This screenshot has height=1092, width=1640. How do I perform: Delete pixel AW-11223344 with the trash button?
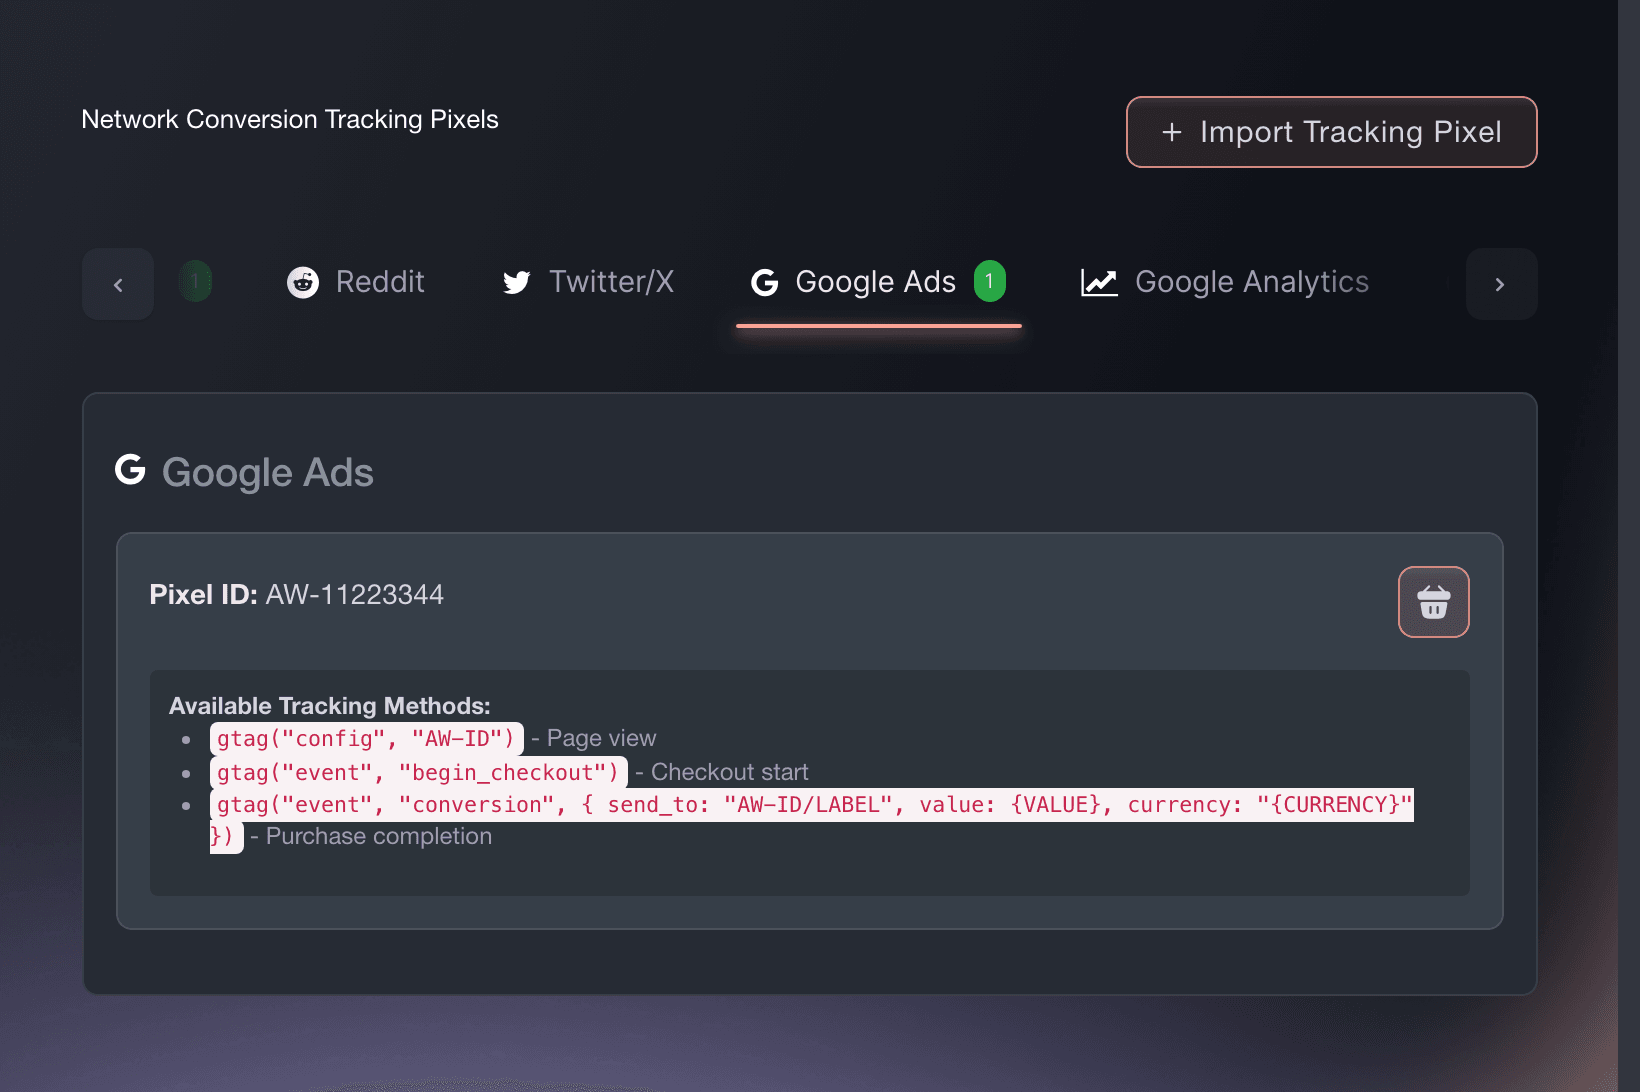tap(1434, 602)
